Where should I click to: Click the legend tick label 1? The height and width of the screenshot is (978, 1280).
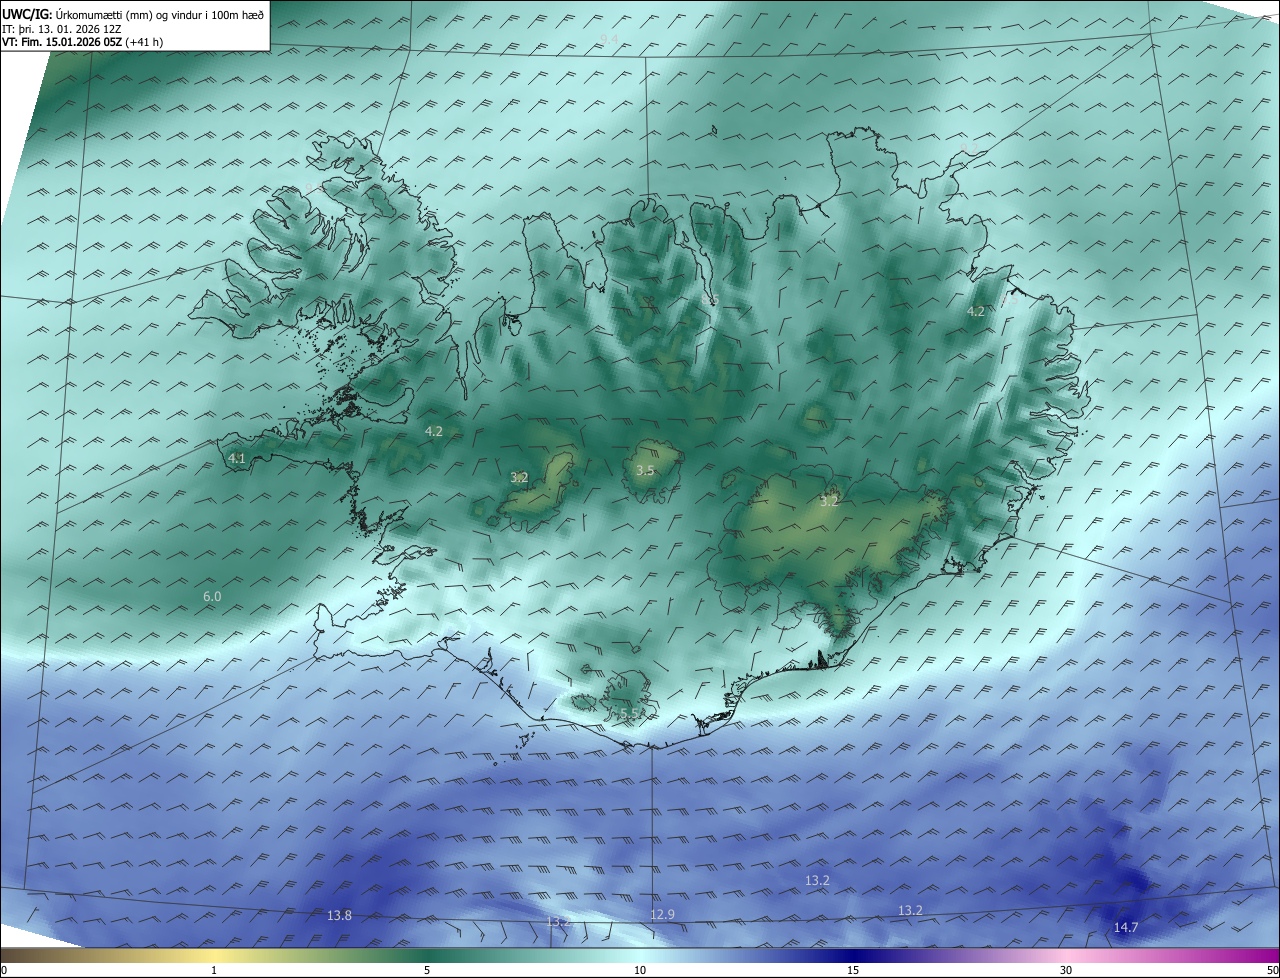click(215, 971)
